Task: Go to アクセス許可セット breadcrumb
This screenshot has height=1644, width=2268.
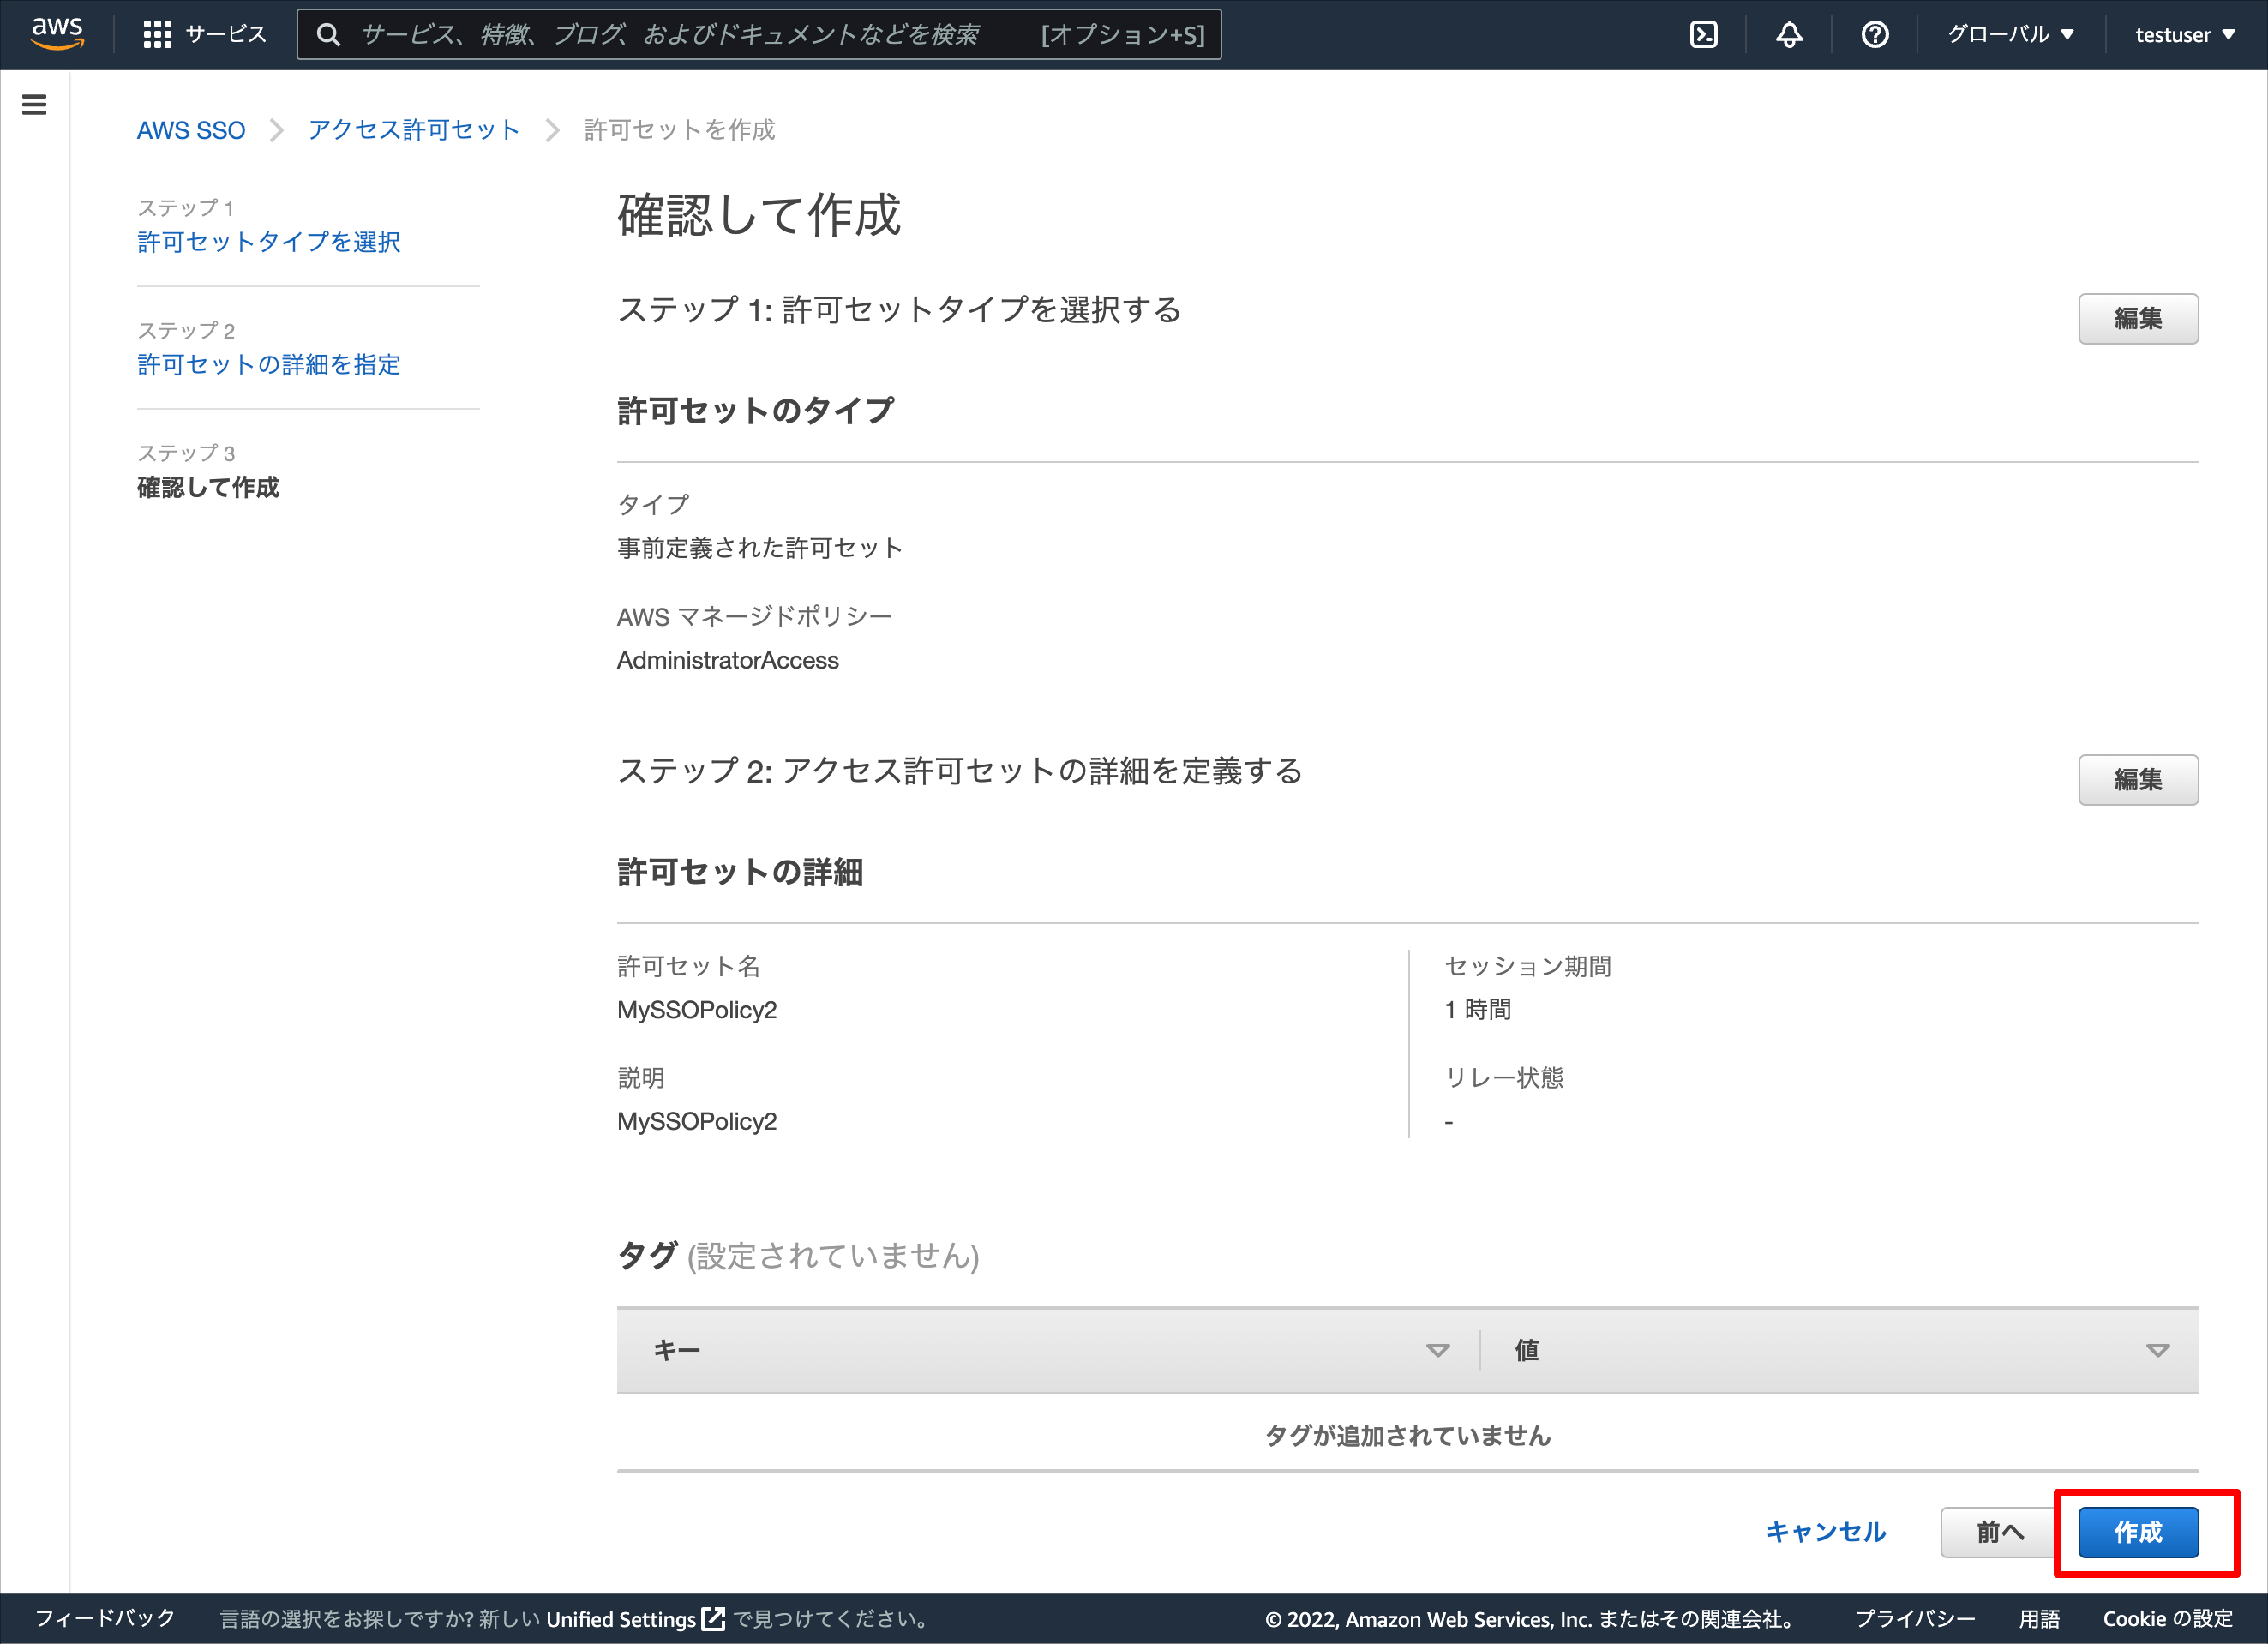Action: (x=414, y=130)
